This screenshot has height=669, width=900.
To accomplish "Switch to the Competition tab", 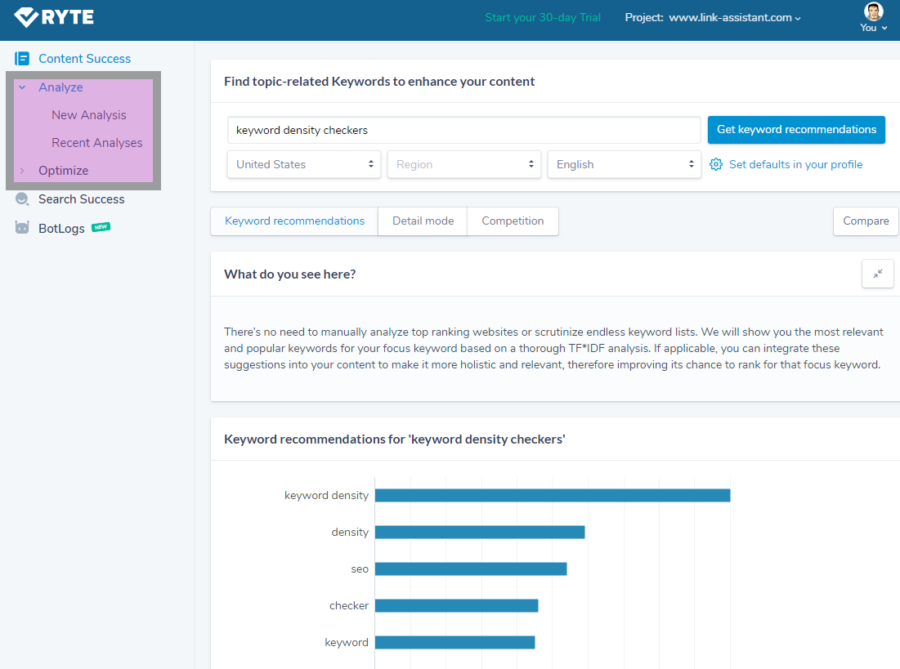I will [513, 221].
